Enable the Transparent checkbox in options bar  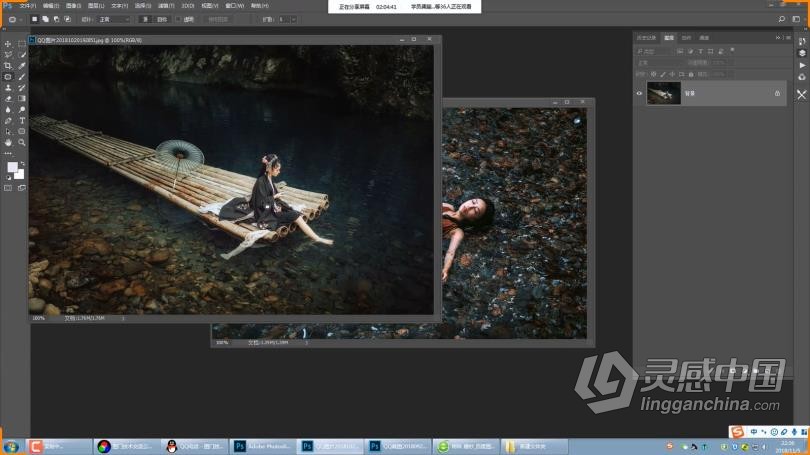pyautogui.click(x=178, y=20)
